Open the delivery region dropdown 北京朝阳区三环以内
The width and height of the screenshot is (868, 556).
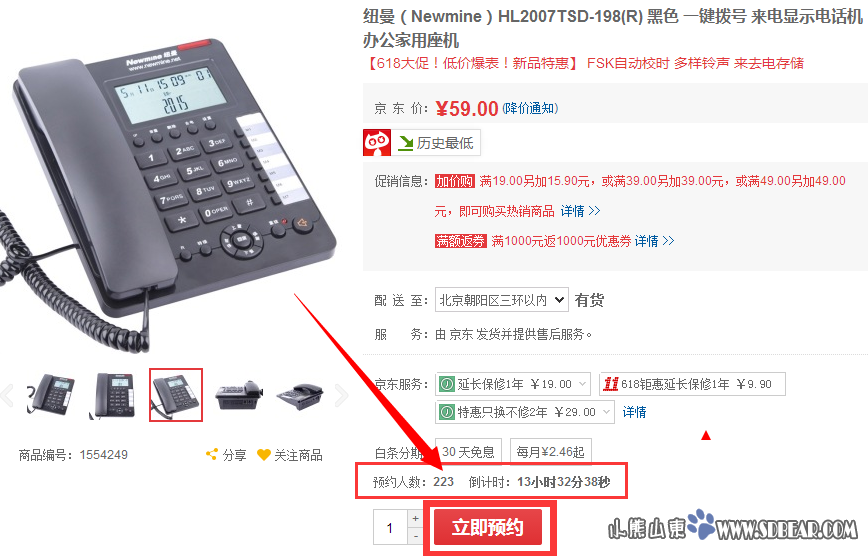[502, 300]
